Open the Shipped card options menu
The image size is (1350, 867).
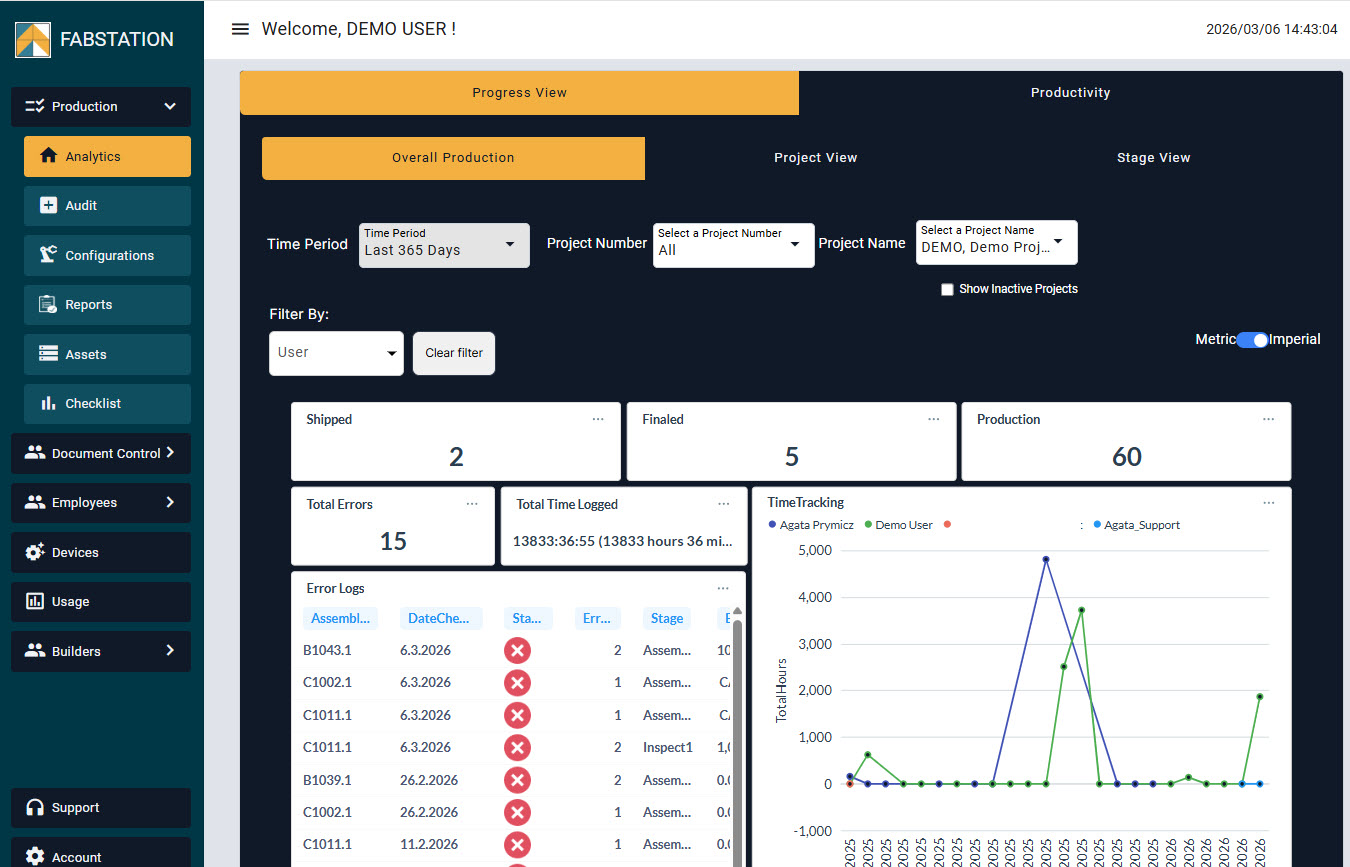click(x=598, y=420)
